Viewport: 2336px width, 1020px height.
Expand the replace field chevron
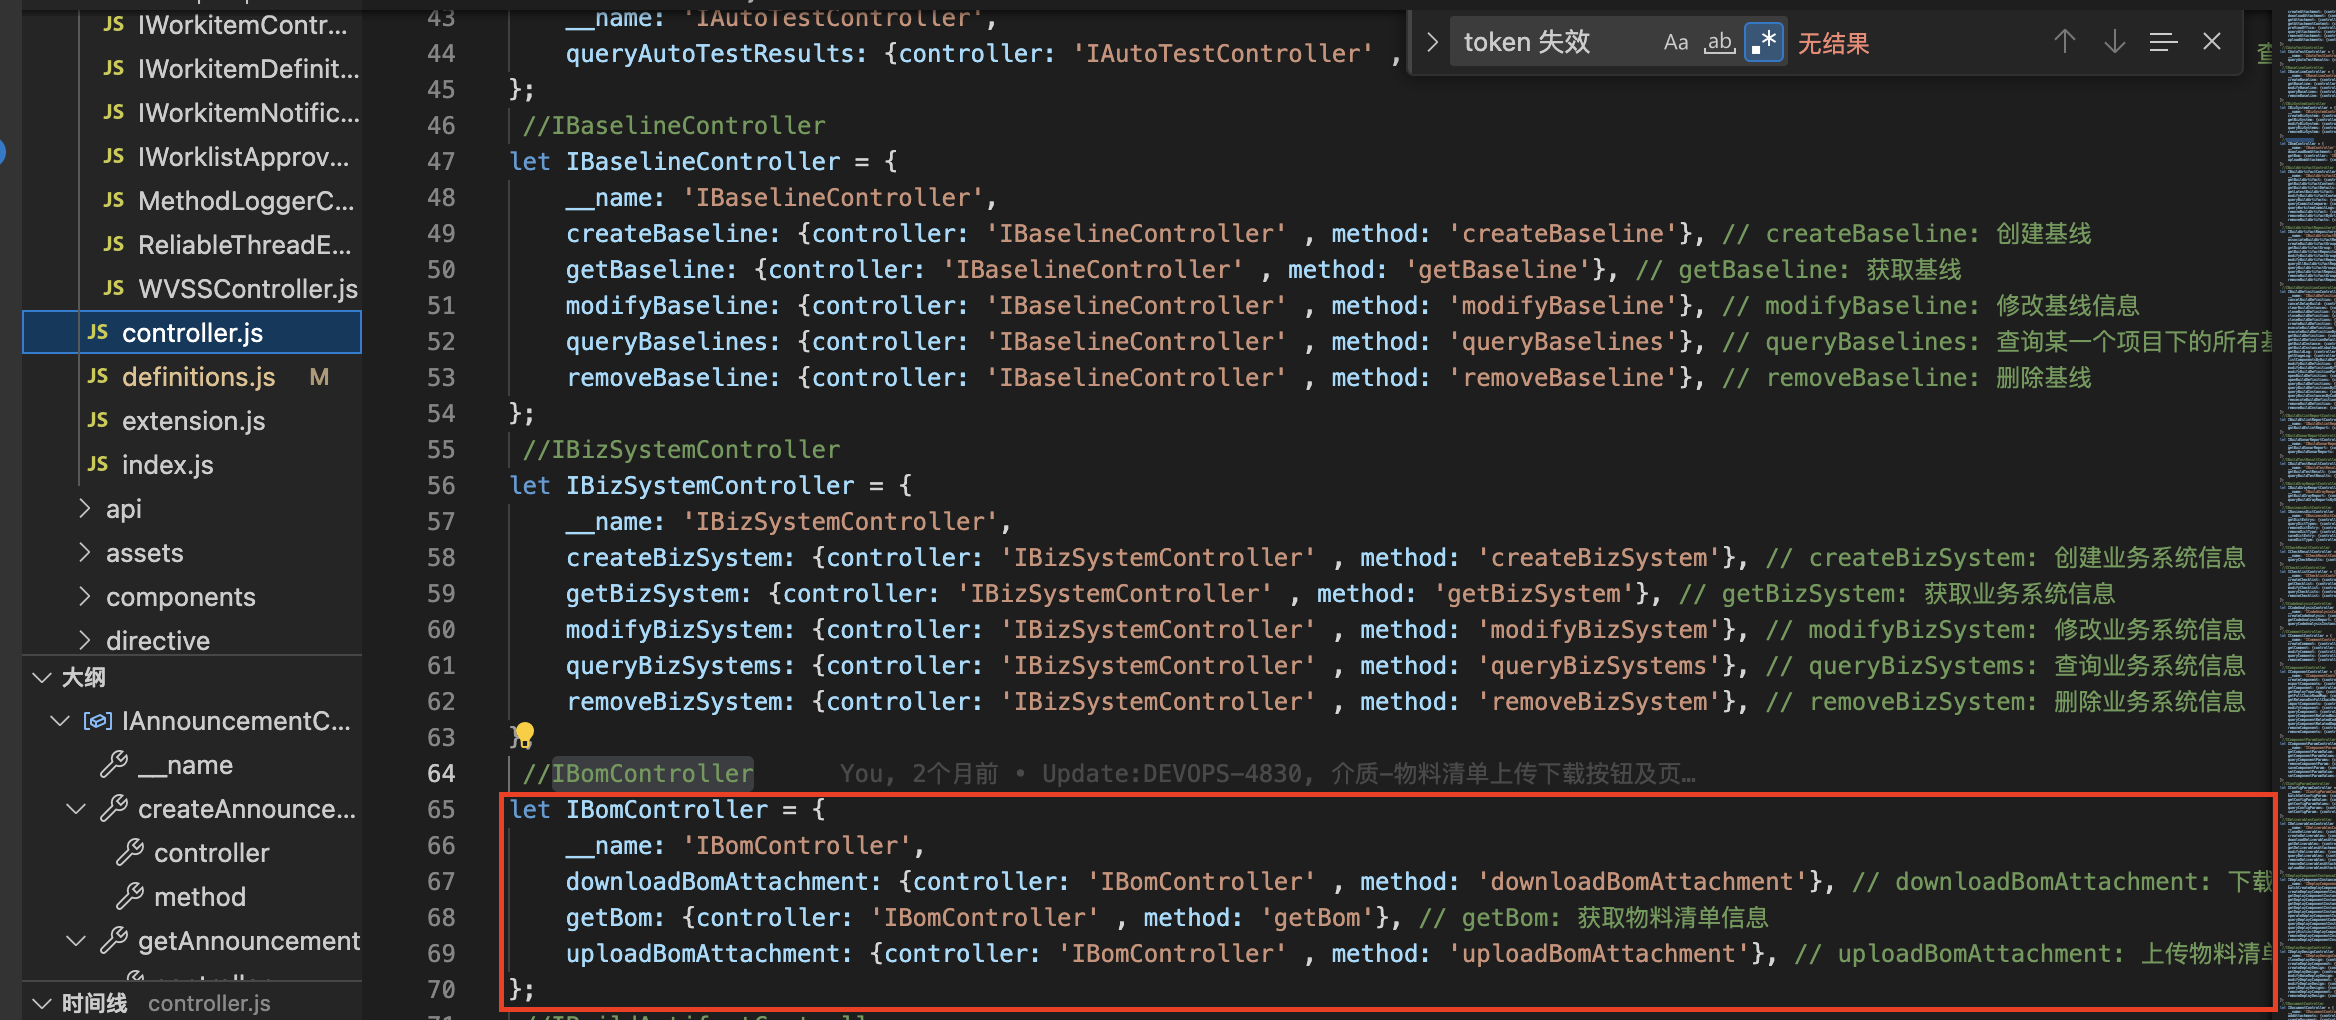[x=1432, y=42]
